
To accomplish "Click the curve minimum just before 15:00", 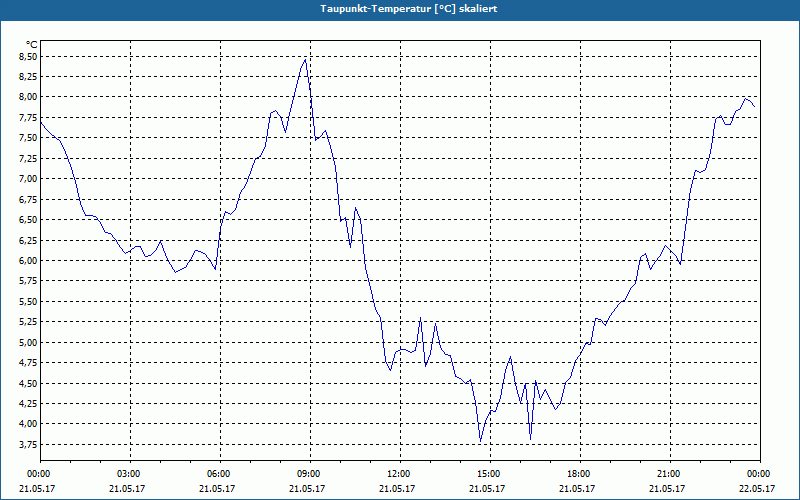I will 480,441.
